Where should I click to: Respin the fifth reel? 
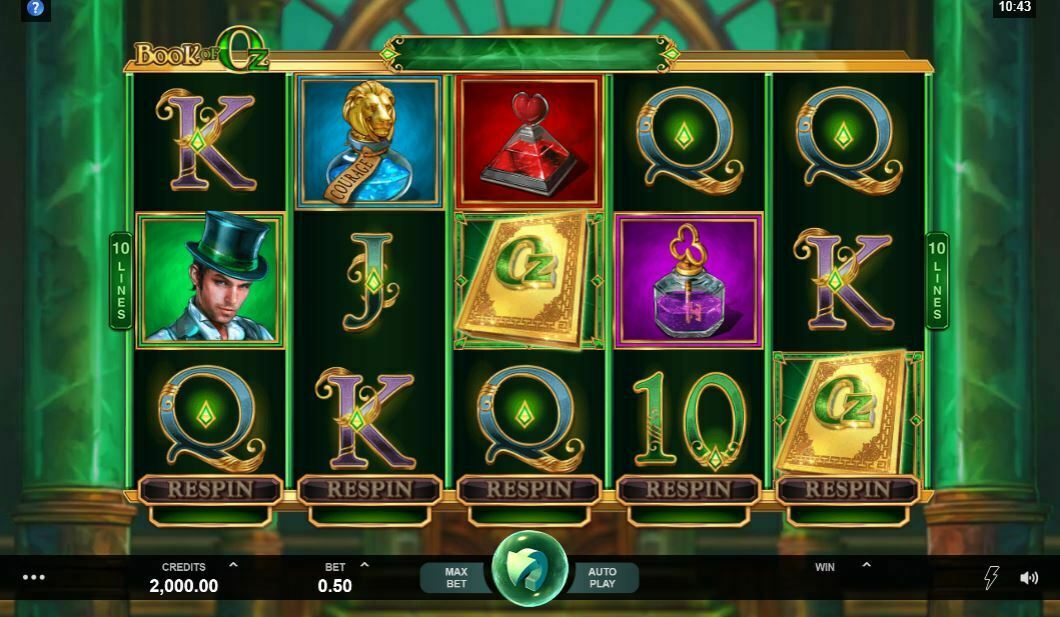tap(848, 489)
